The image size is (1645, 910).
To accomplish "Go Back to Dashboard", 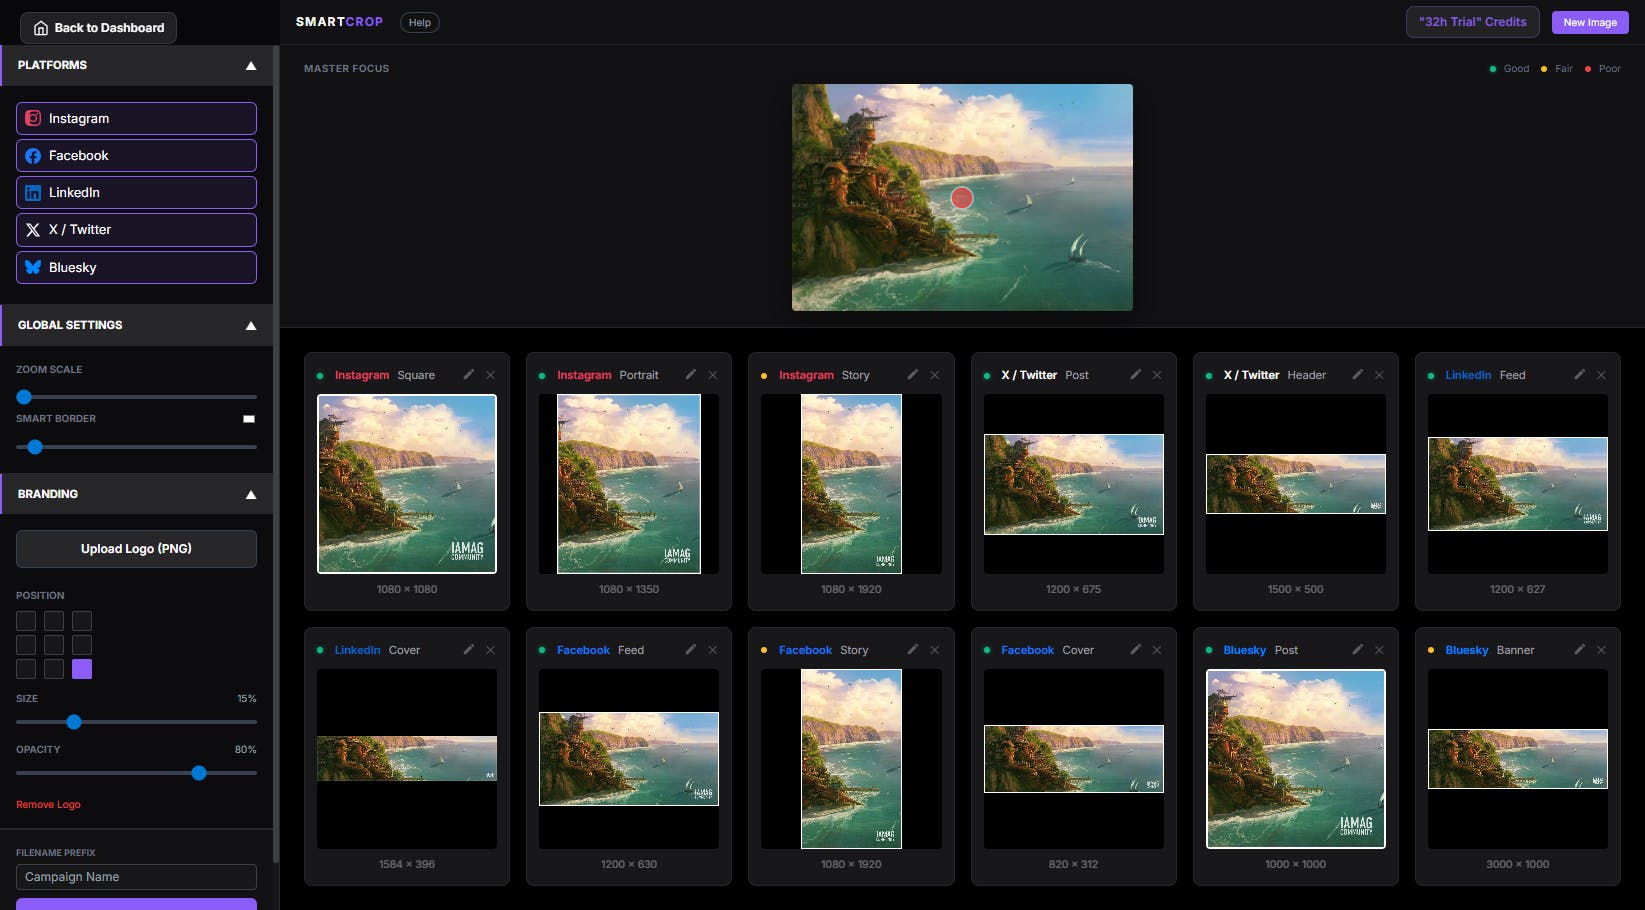I will [98, 28].
